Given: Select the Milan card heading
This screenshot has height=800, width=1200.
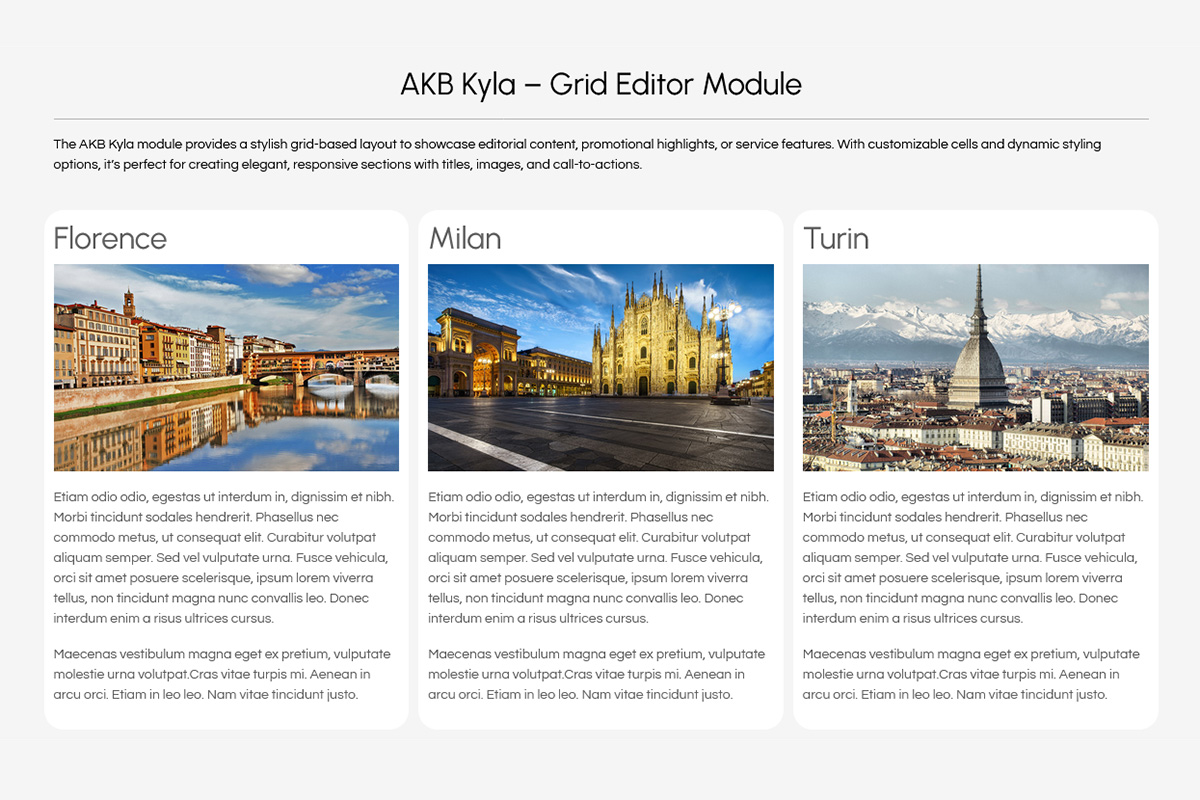Looking at the screenshot, I should (x=465, y=239).
